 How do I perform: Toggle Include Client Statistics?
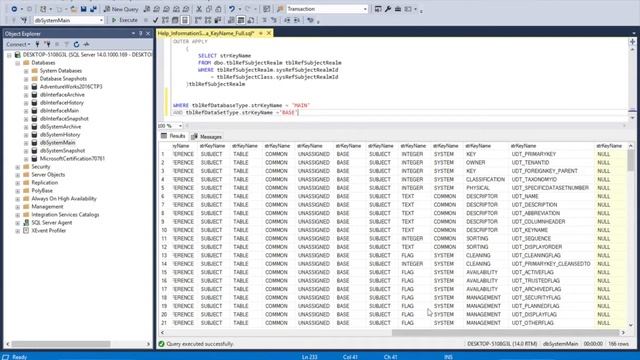(x=218, y=20)
